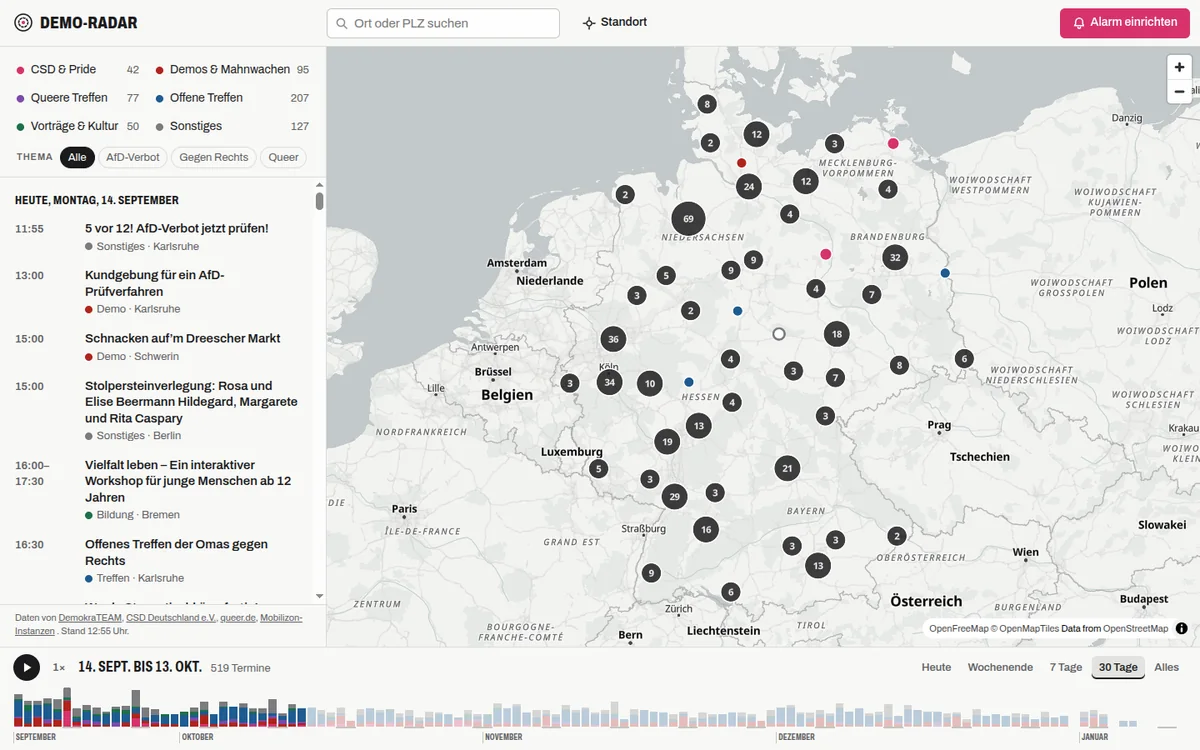Toggle Vorträge & Kultur category filter

point(77,126)
